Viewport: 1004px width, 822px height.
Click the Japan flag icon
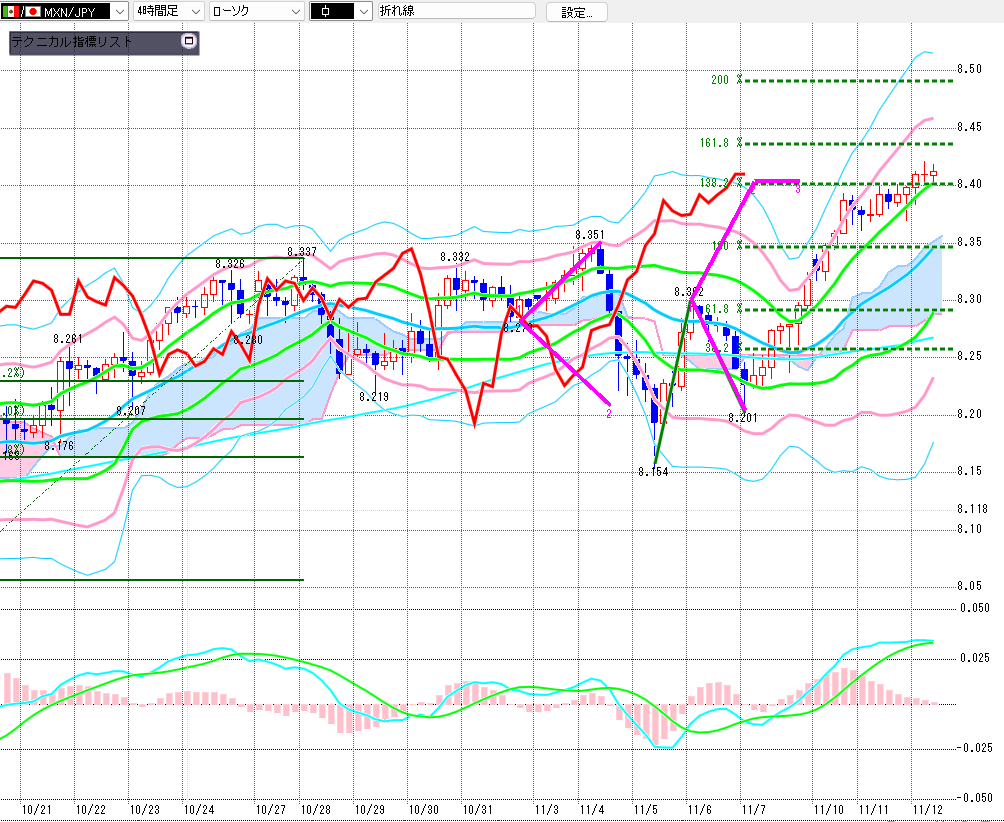point(32,12)
